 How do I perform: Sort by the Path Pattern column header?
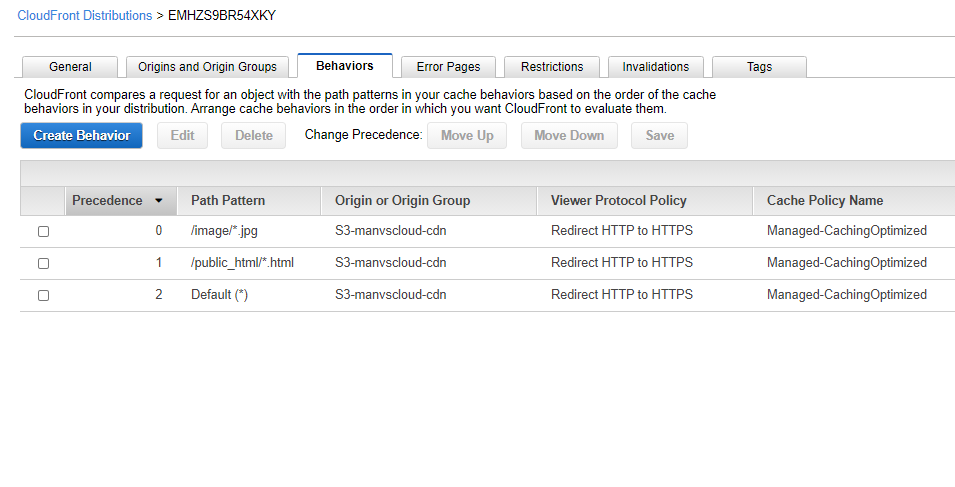[x=228, y=201]
